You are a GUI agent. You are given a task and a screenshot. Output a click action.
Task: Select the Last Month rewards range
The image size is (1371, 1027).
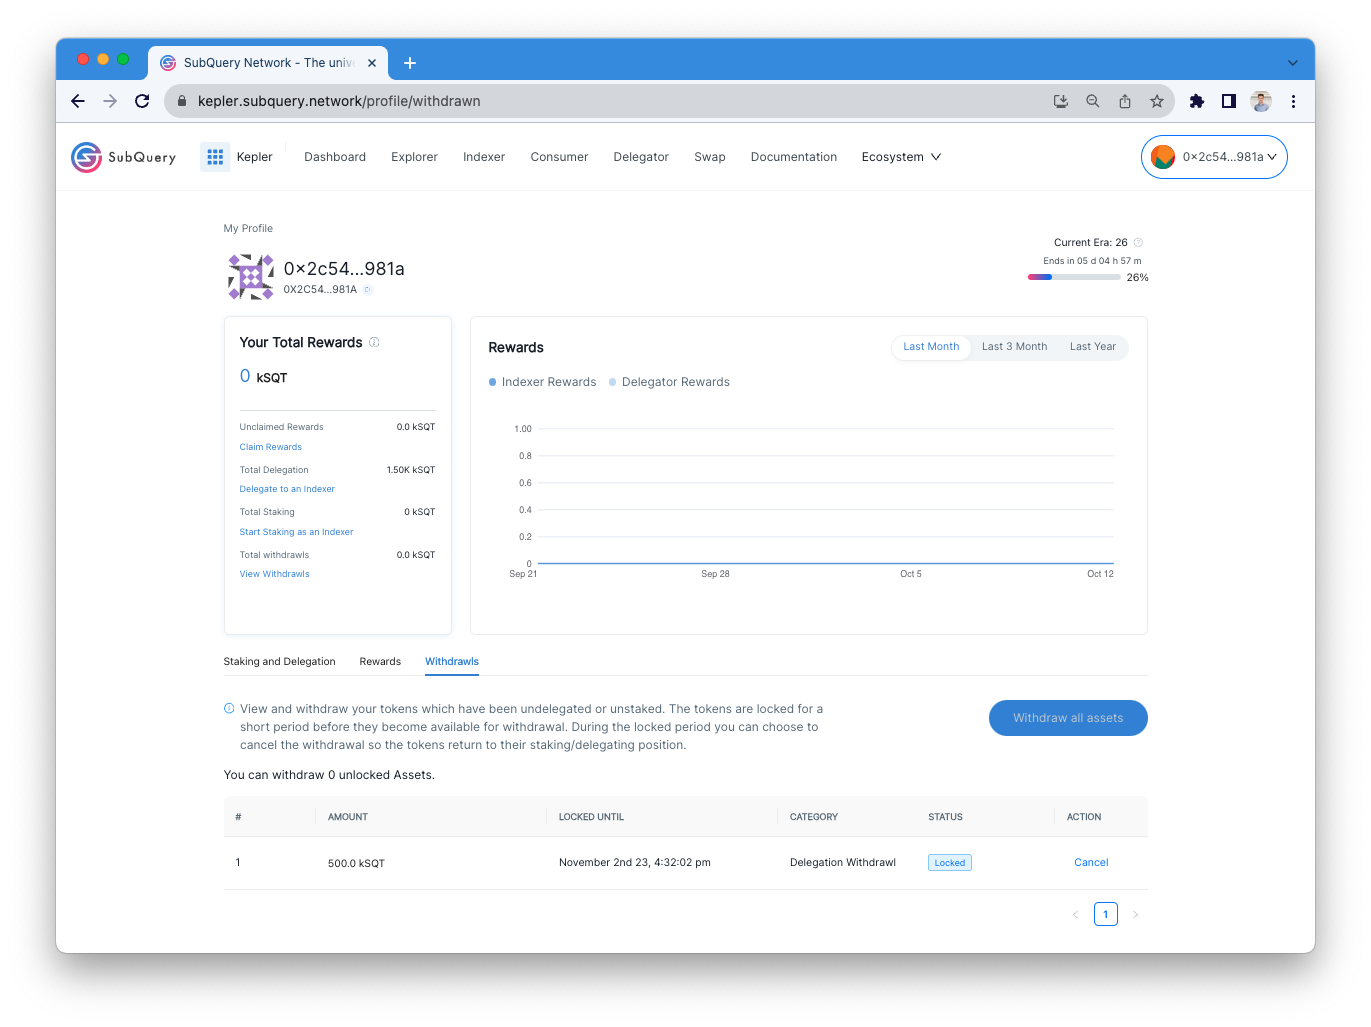click(931, 347)
